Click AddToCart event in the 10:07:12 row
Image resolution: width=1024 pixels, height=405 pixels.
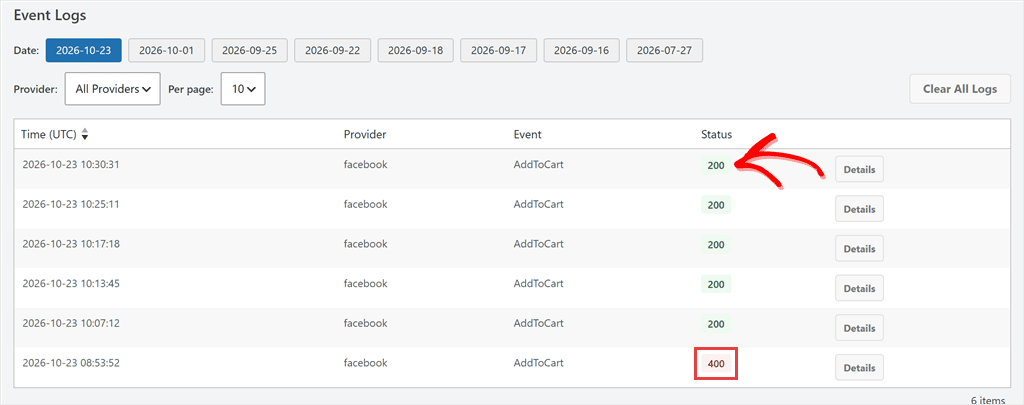click(x=538, y=323)
